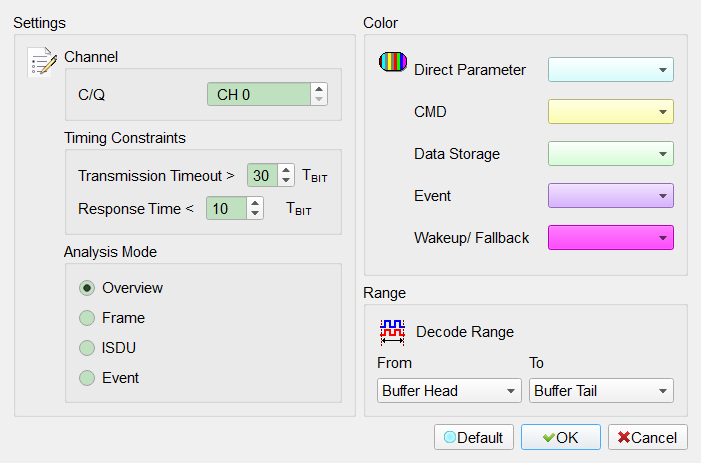This screenshot has height=463, width=701.
Task: Increase the Response Time value
Action: click(x=255, y=203)
